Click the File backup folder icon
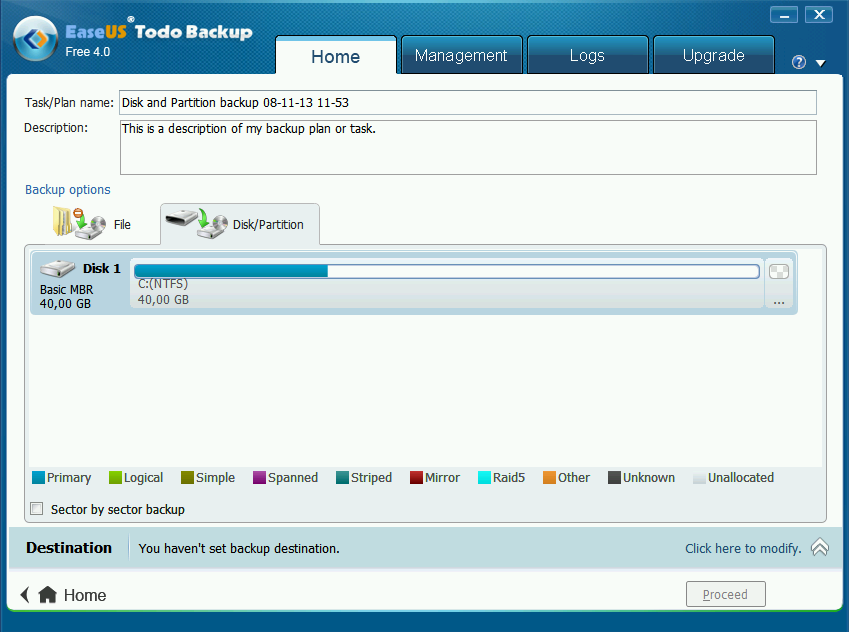Viewport: 849px width, 632px height. (79, 223)
